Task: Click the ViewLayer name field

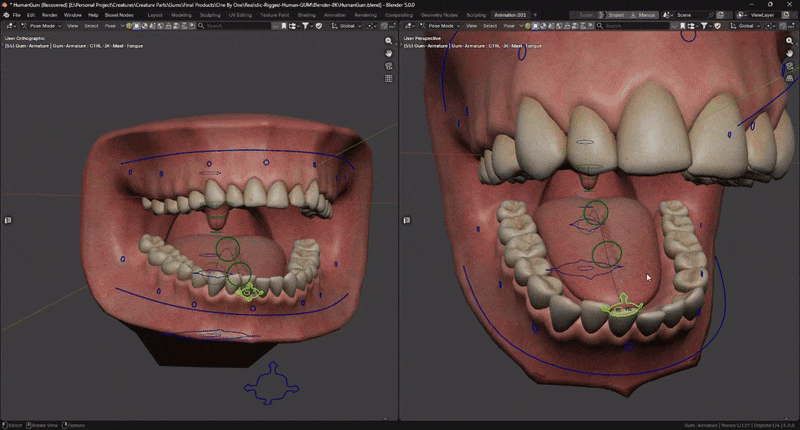Action: tap(764, 15)
